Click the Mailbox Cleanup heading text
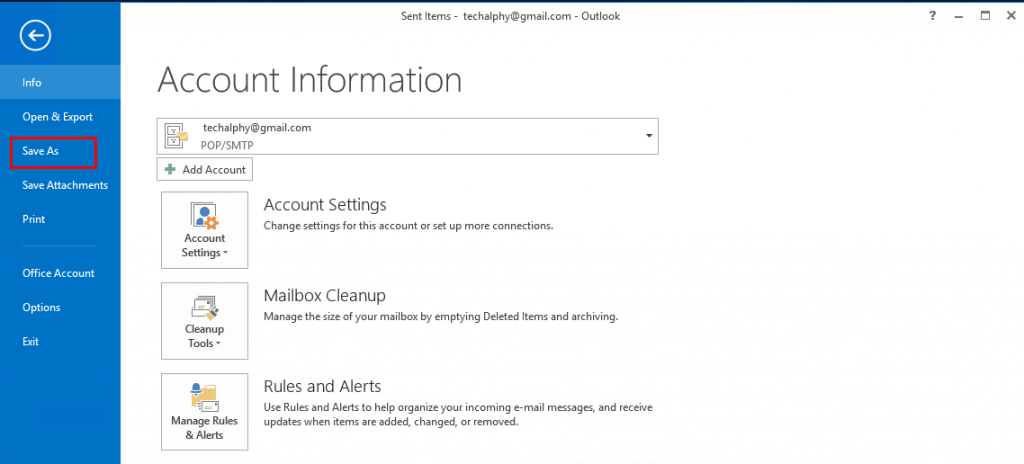 coord(325,295)
